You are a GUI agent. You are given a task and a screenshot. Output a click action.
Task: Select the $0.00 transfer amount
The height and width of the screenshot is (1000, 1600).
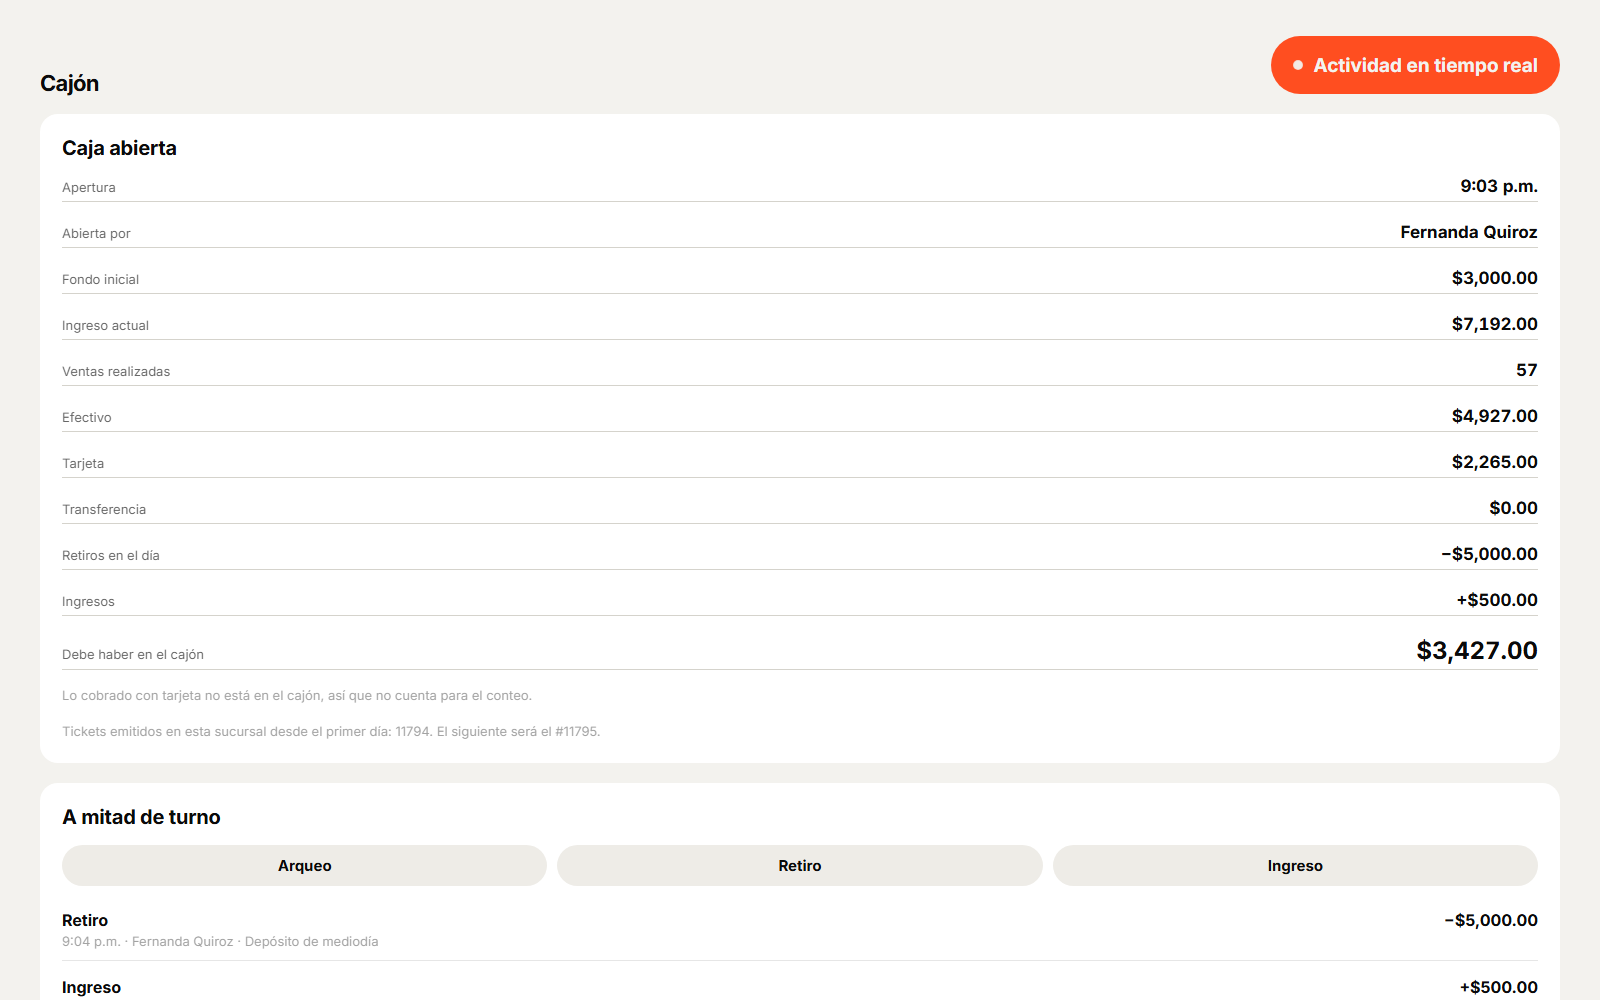point(1514,508)
